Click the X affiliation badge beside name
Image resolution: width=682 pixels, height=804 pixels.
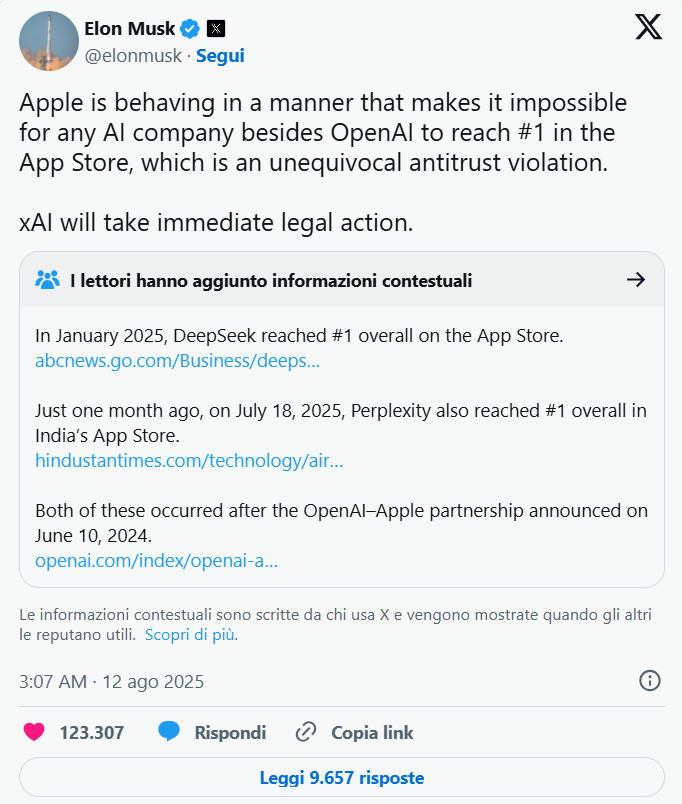216,28
